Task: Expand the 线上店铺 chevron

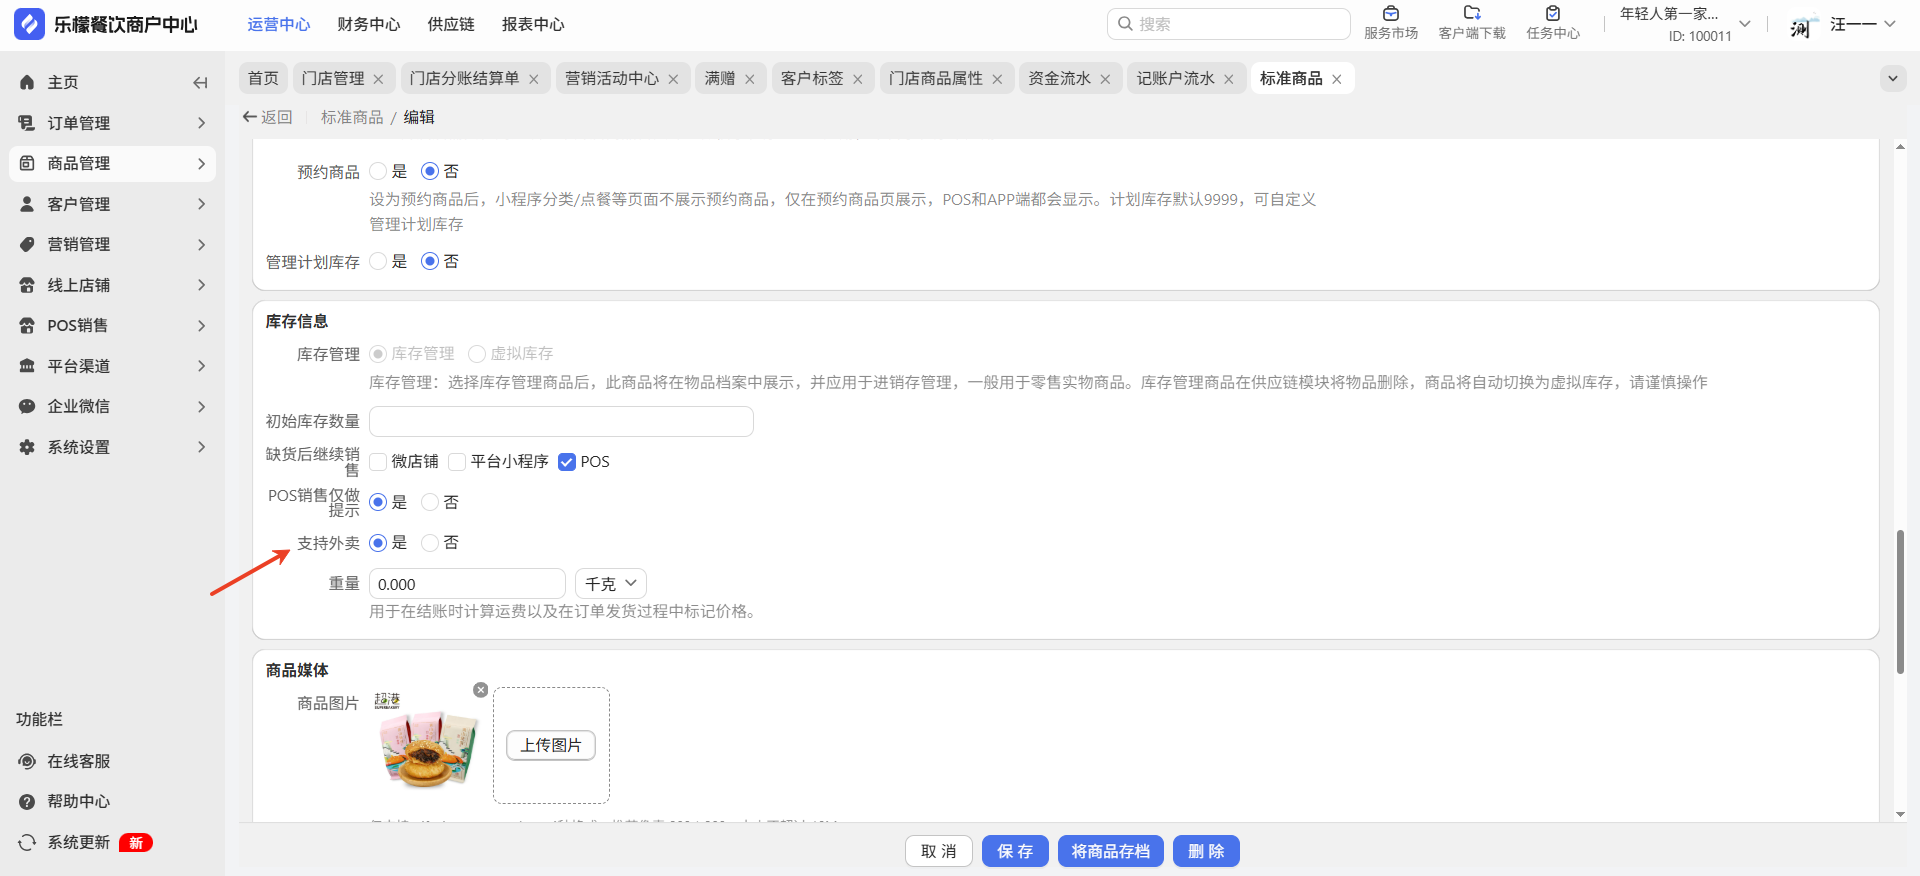Action: (x=202, y=285)
